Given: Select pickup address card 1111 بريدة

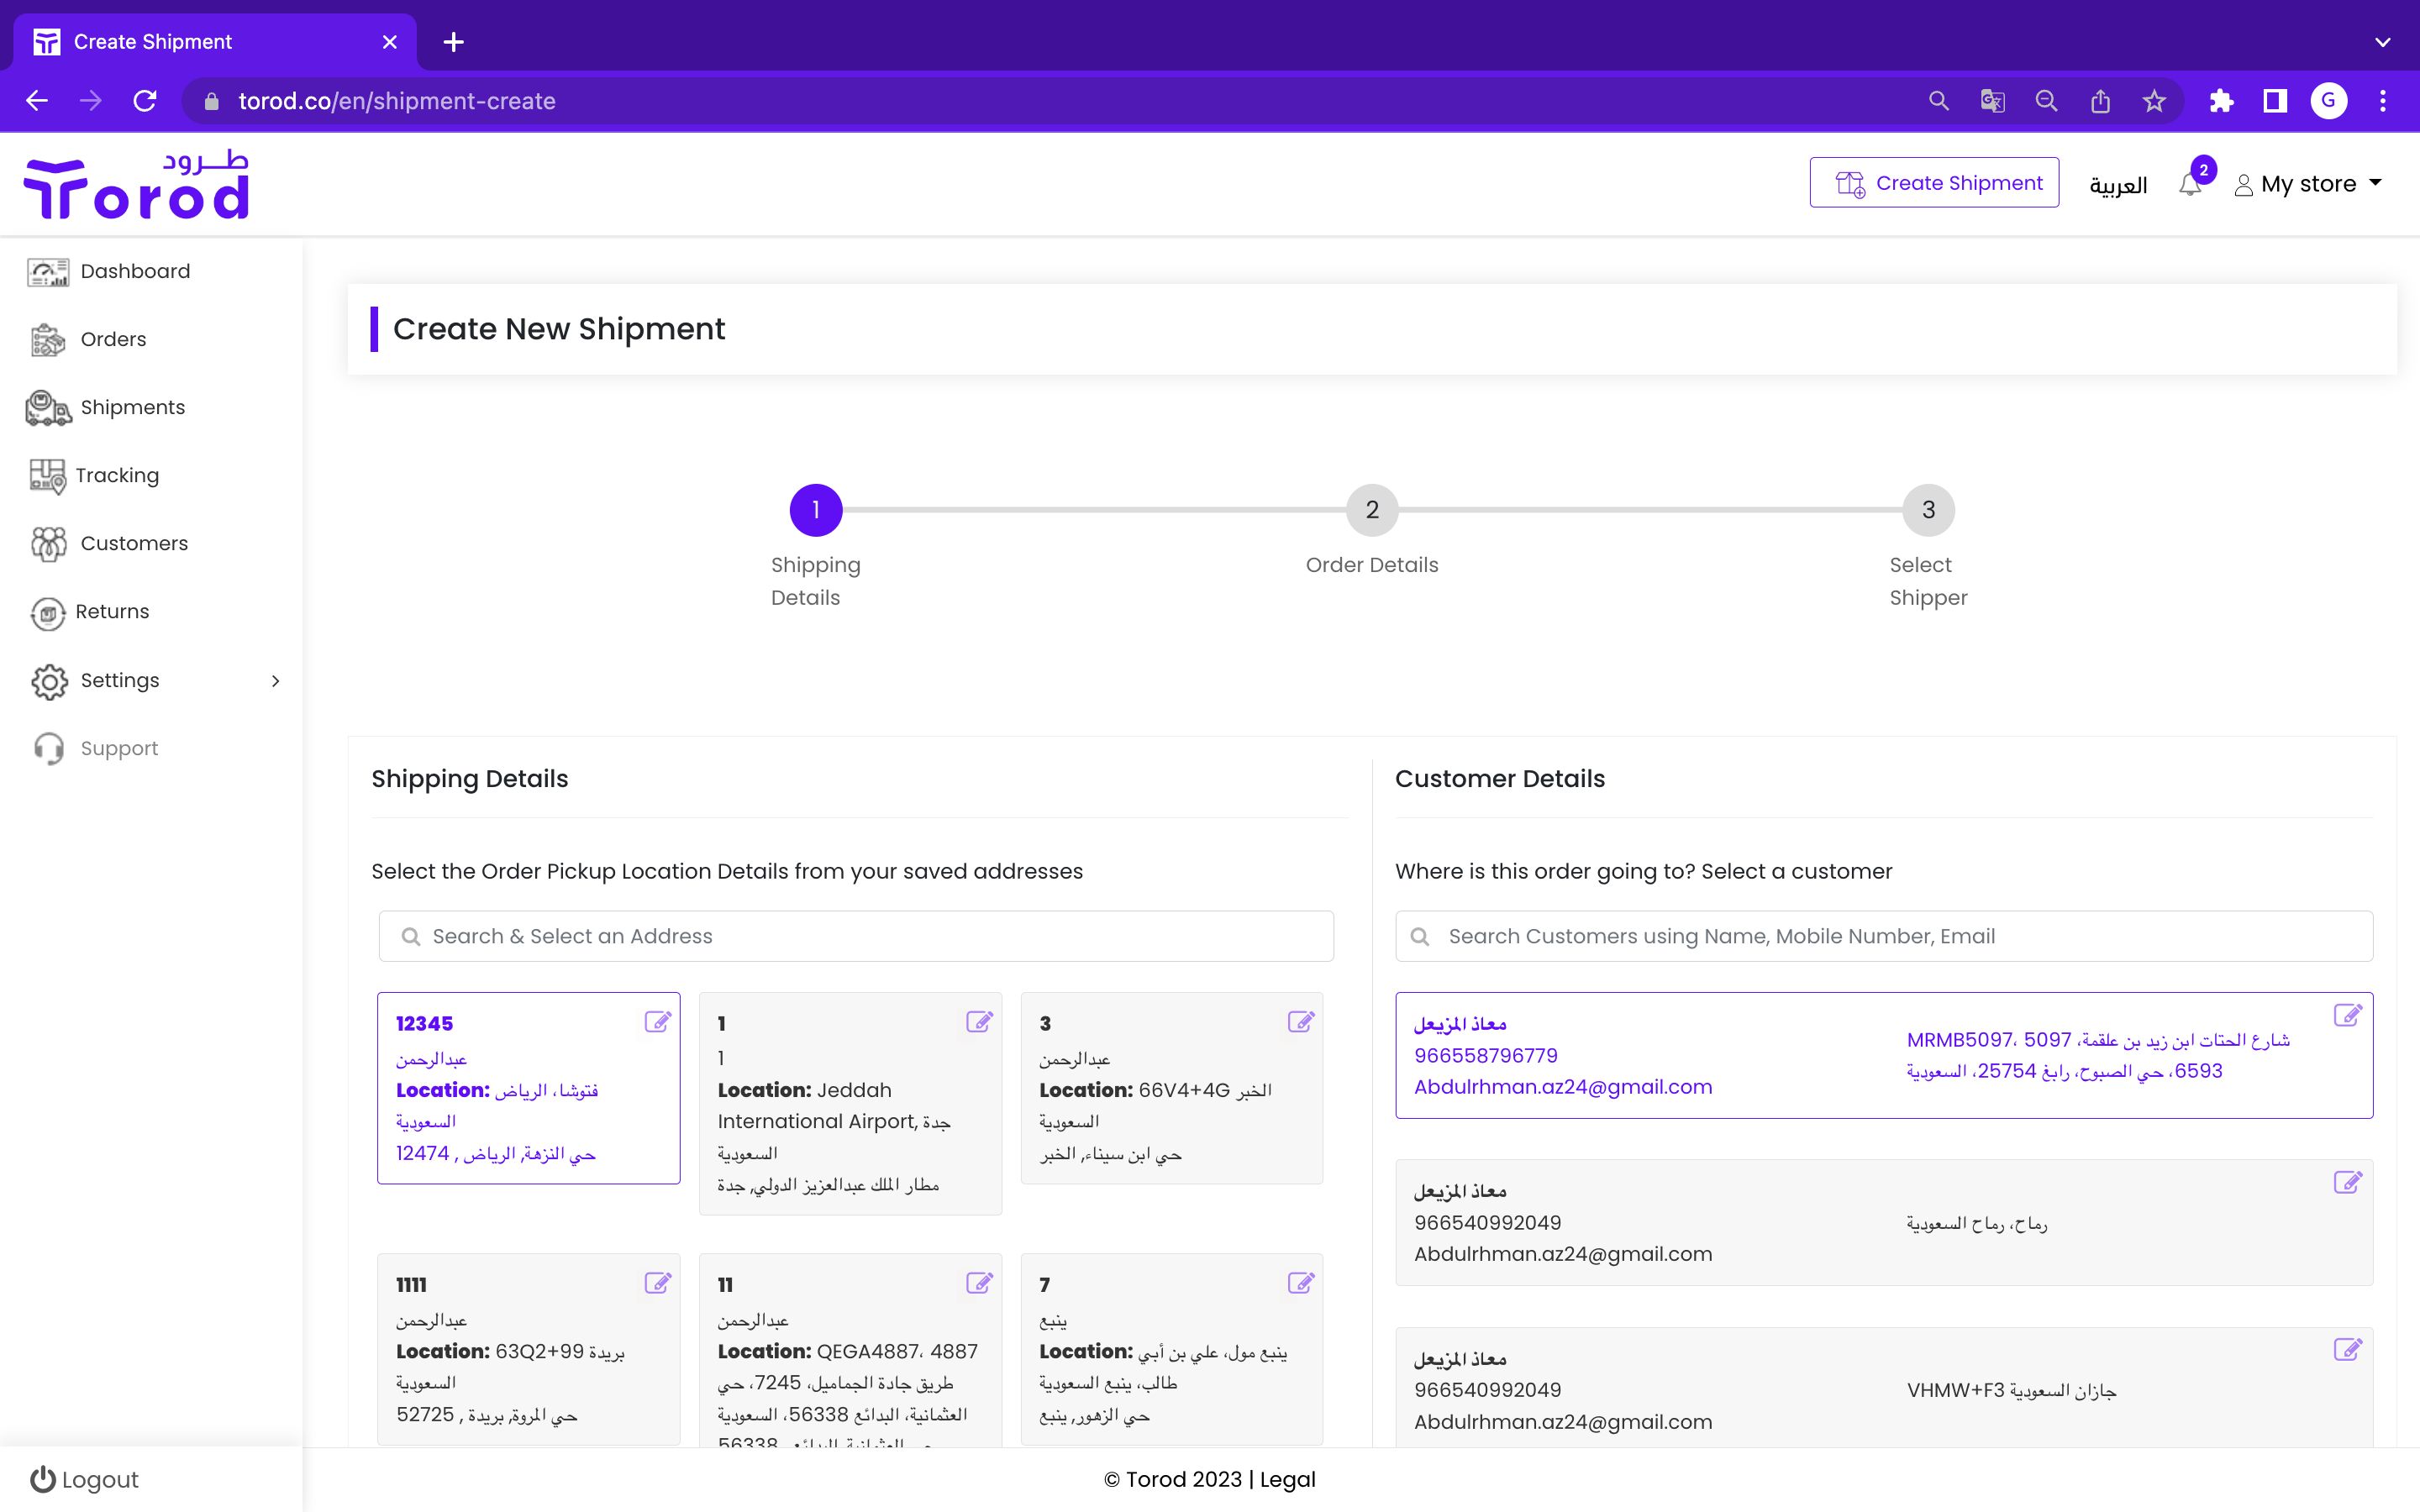Looking at the screenshot, I should (x=529, y=1349).
